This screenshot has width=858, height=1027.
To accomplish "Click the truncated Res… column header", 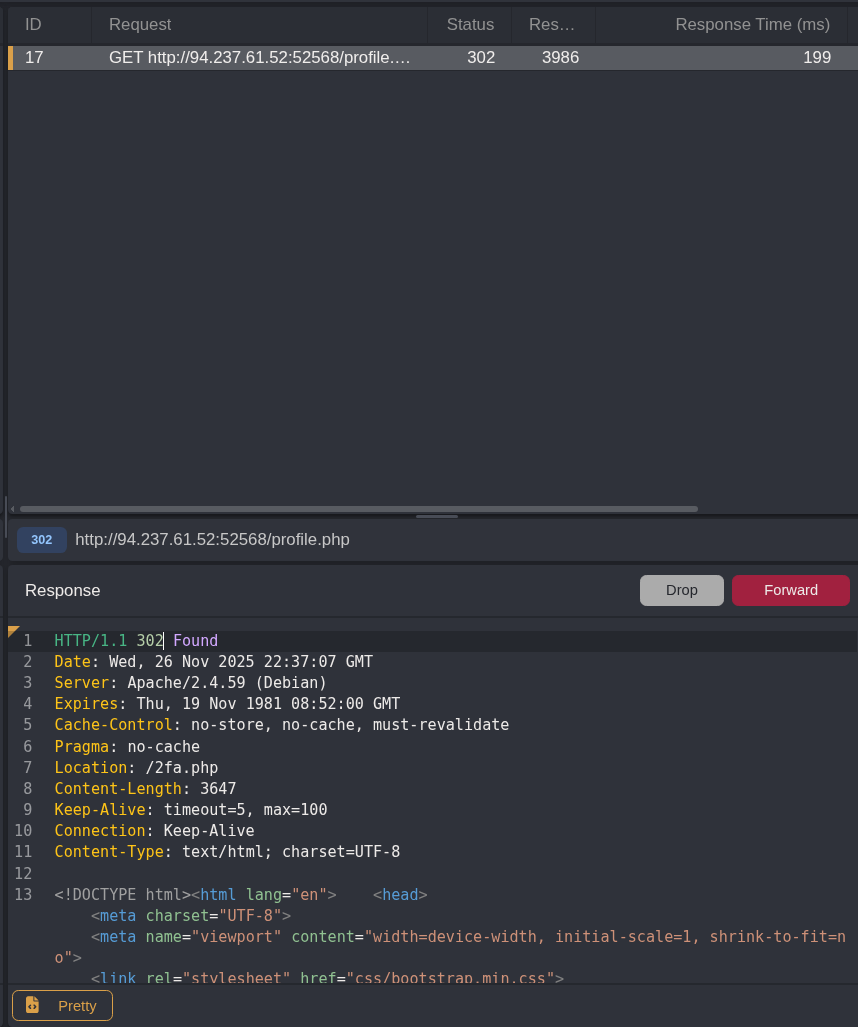I will pyautogui.click(x=552, y=24).
